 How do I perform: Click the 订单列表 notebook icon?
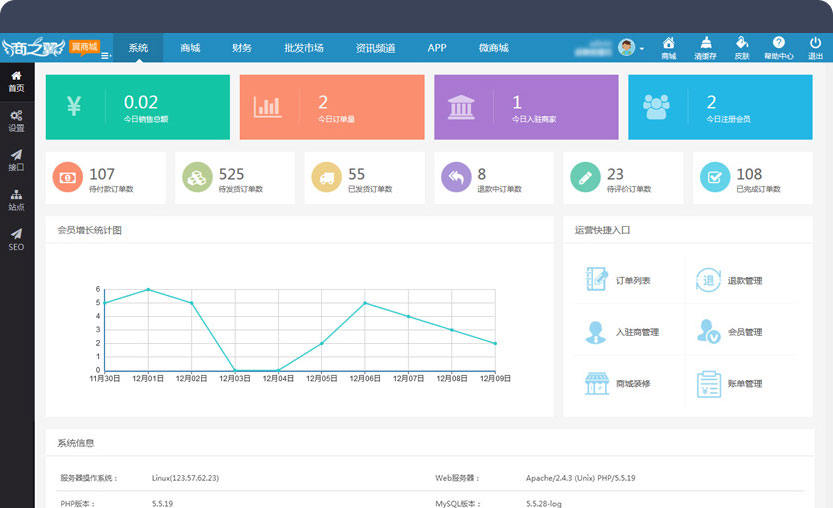click(x=597, y=280)
